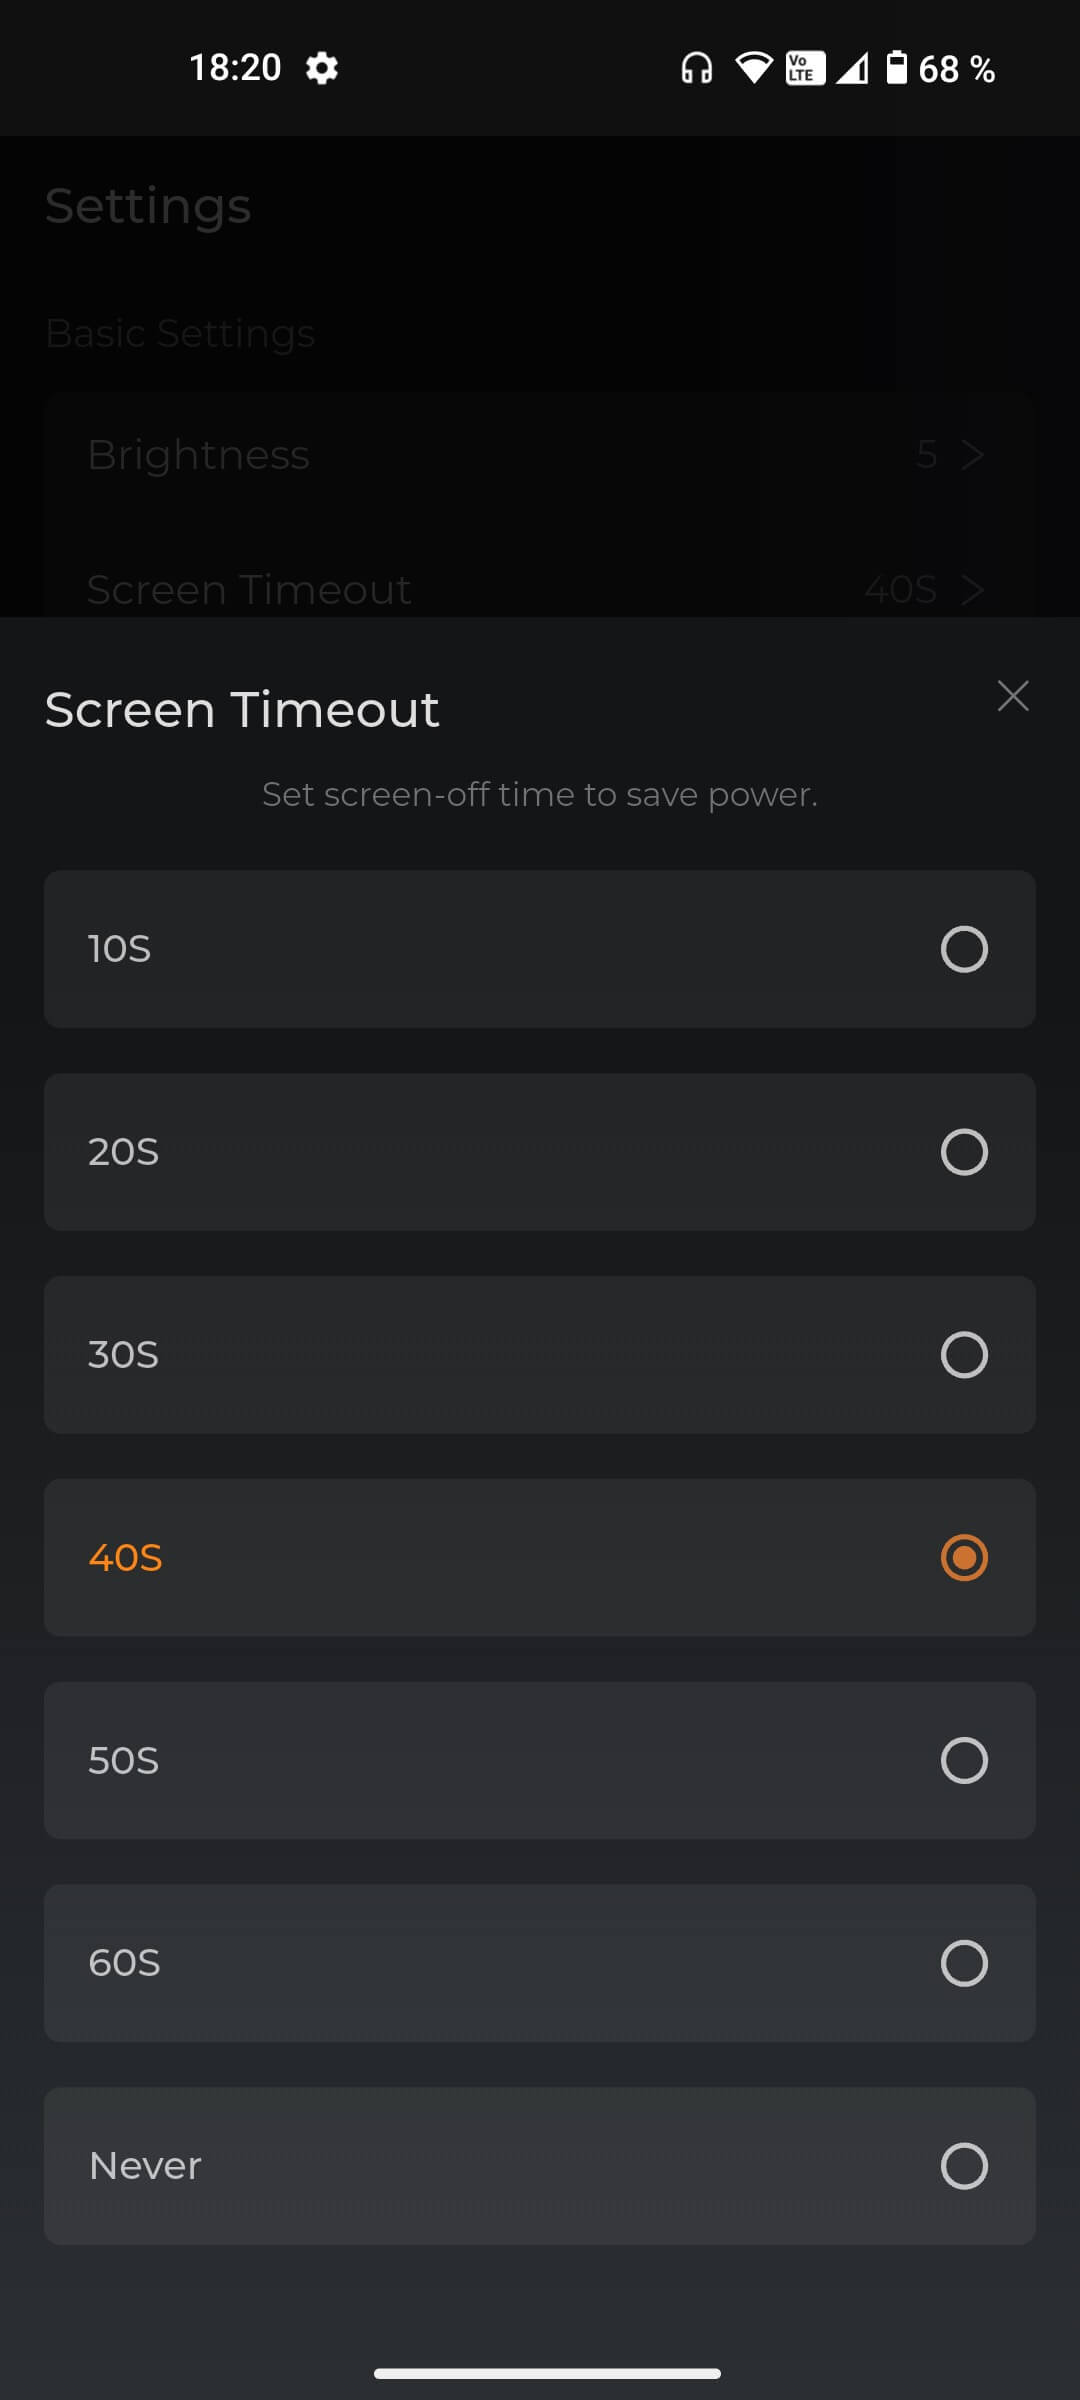Tap the battery icon in status bar
This screenshot has height=2400, width=1080.
897,68
